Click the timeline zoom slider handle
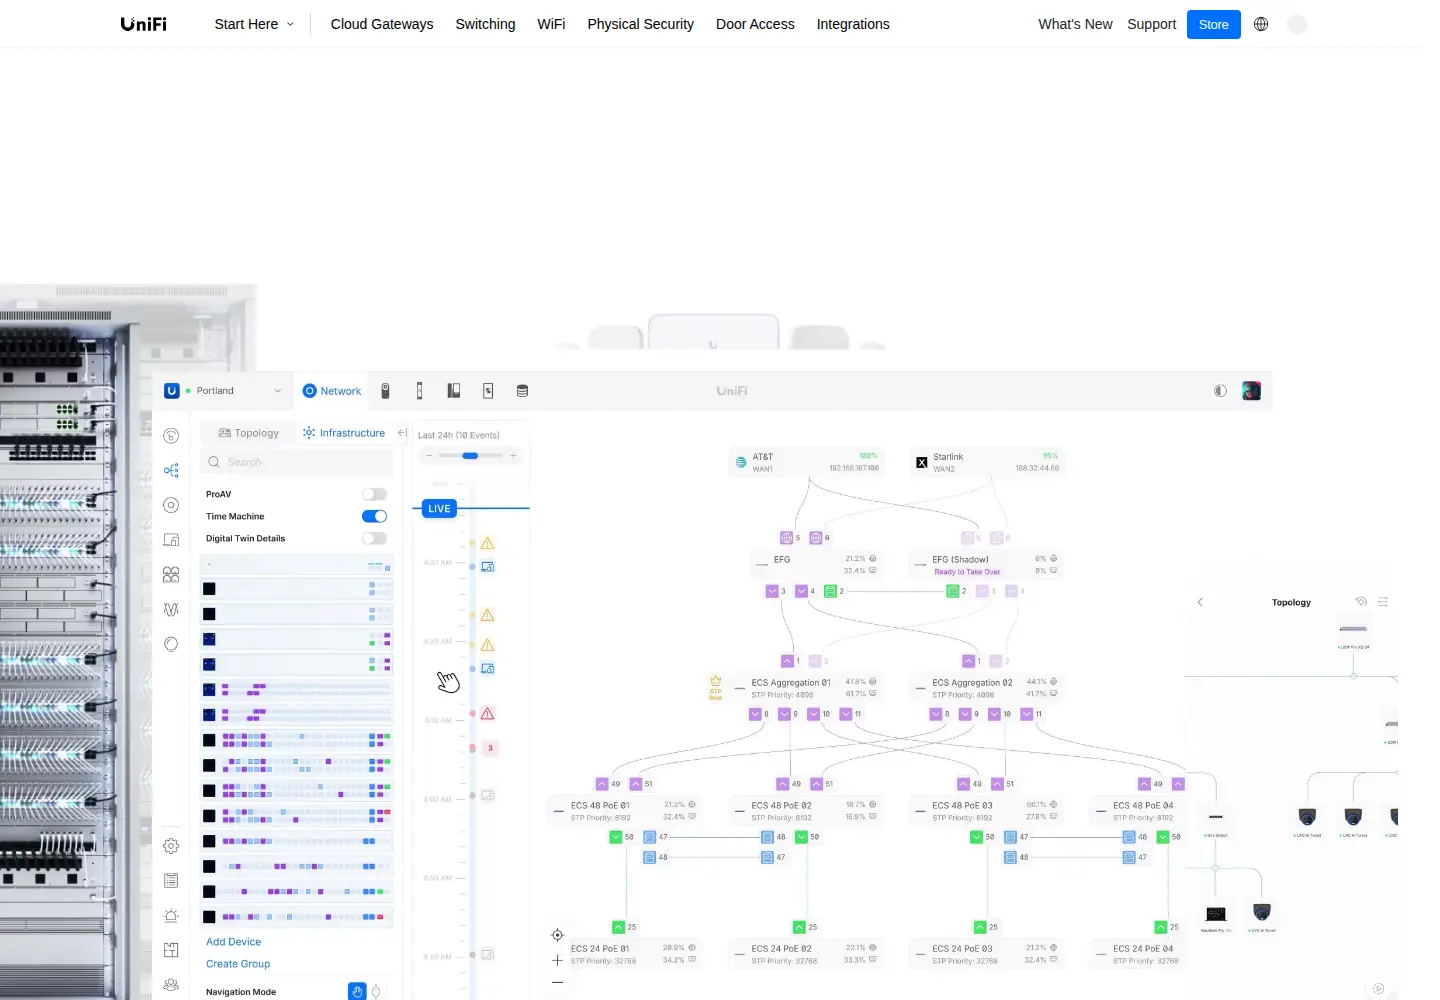Screen dimensions: 1440x1000 pos(470,456)
